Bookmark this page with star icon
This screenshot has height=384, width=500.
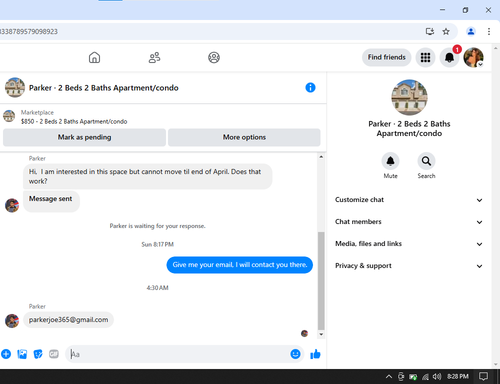[x=446, y=31]
